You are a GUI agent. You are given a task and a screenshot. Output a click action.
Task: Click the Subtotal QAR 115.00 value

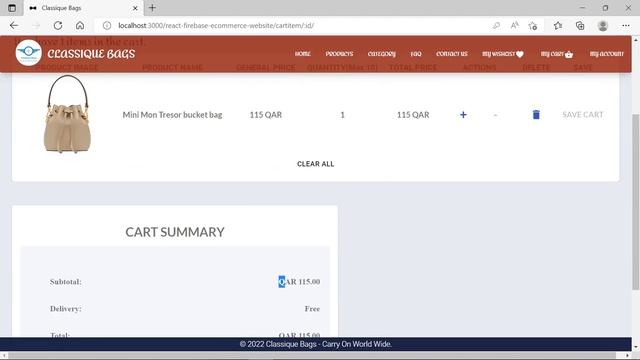tap(299, 282)
